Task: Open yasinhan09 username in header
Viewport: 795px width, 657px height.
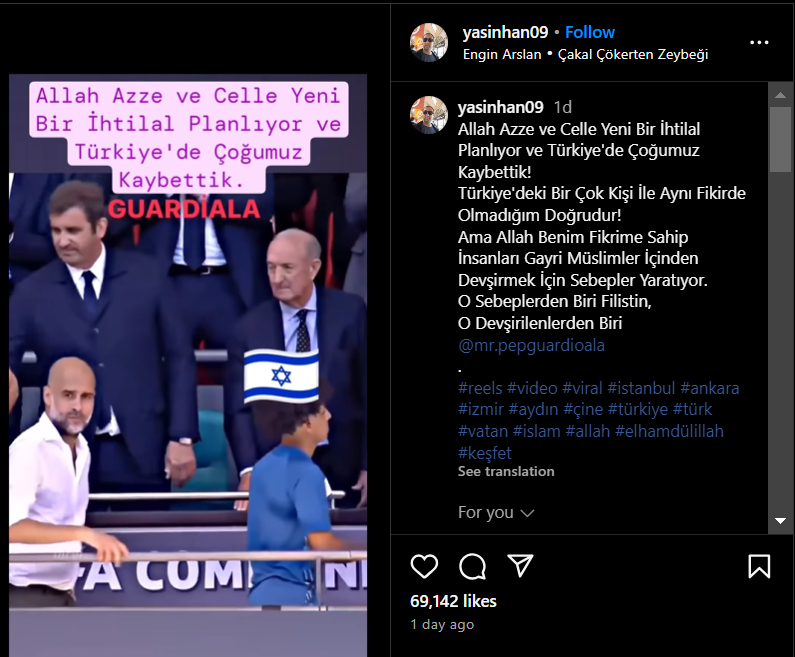Action: point(505,32)
